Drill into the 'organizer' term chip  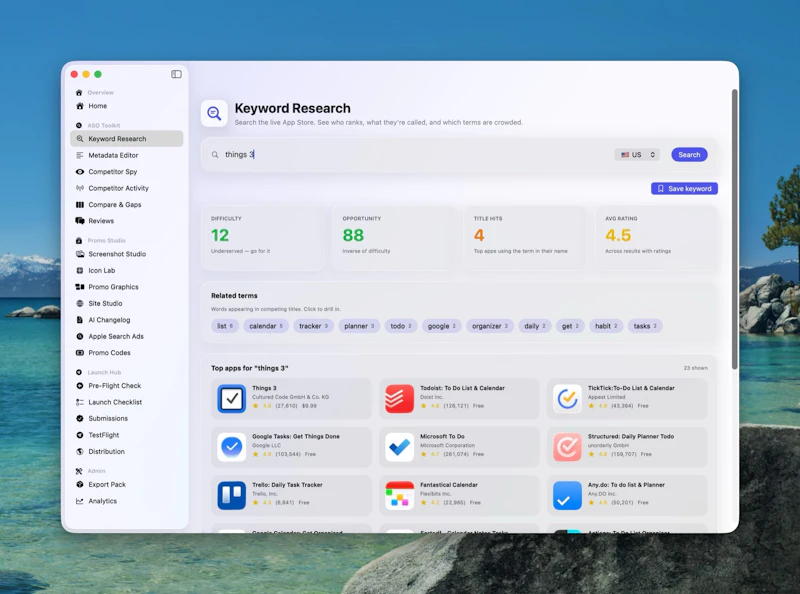click(490, 326)
